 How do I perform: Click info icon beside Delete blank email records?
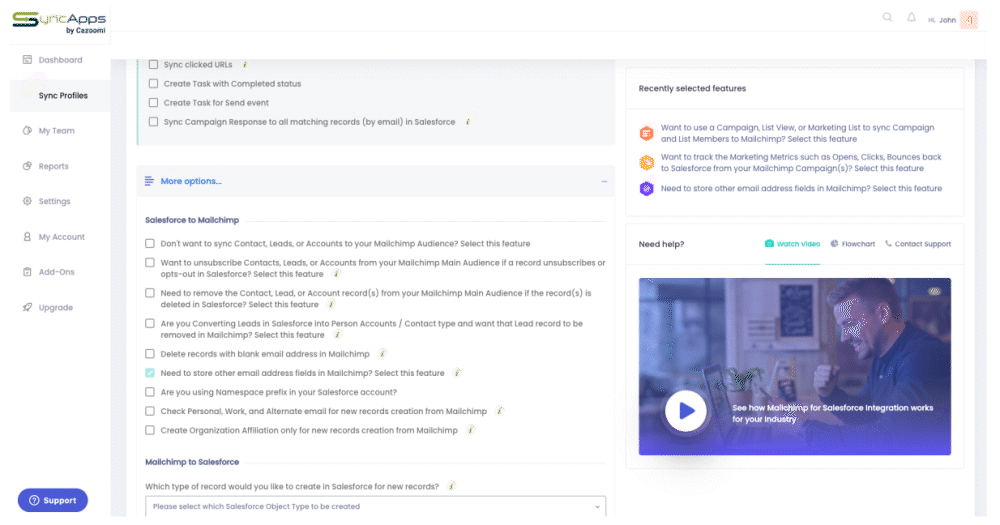(383, 353)
